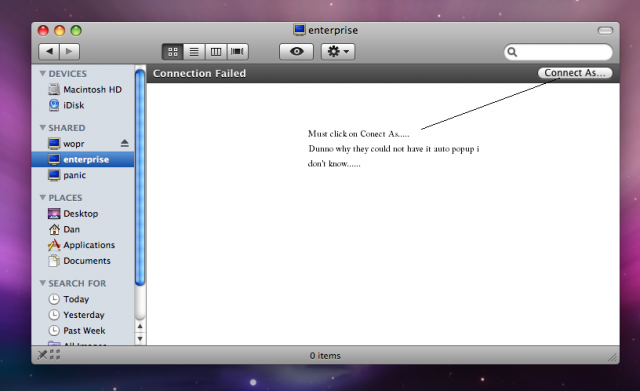Select the wopr shared computer
This screenshot has height=391, width=640.
coord(83,144)
